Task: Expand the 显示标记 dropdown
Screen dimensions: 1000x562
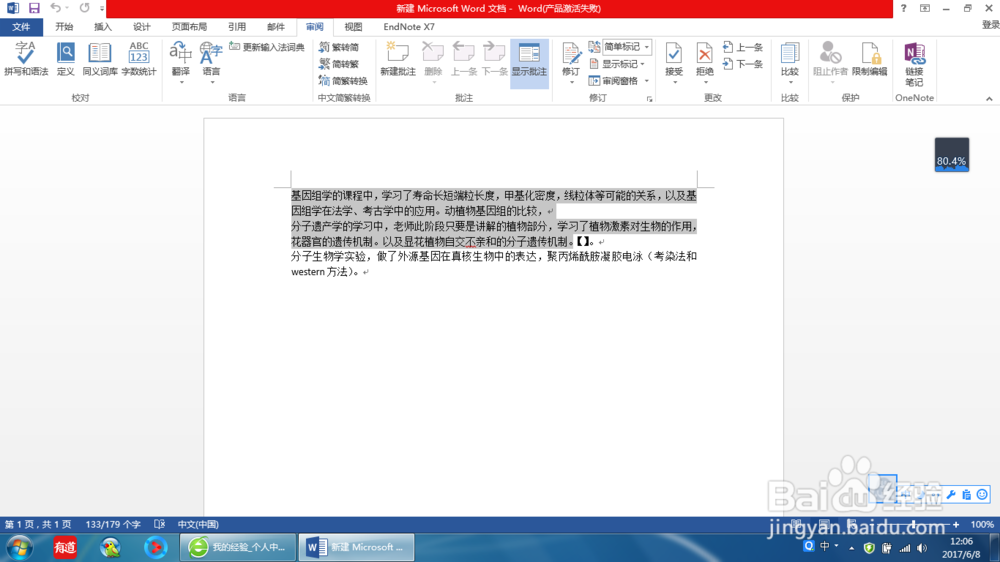Action: click(616, 64)
